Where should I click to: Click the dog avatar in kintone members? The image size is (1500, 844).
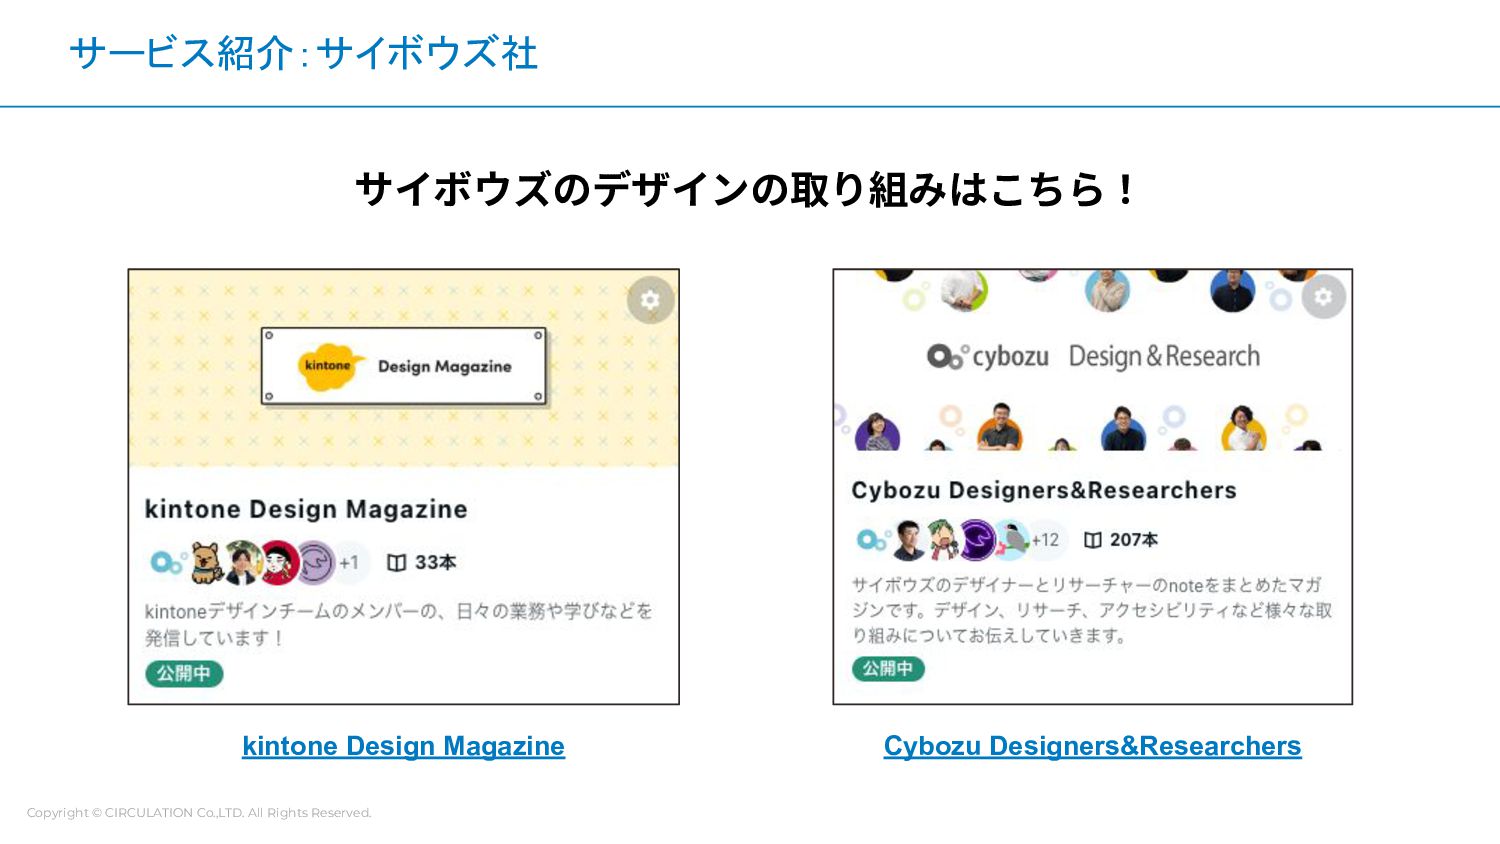[x=205, y=562]
